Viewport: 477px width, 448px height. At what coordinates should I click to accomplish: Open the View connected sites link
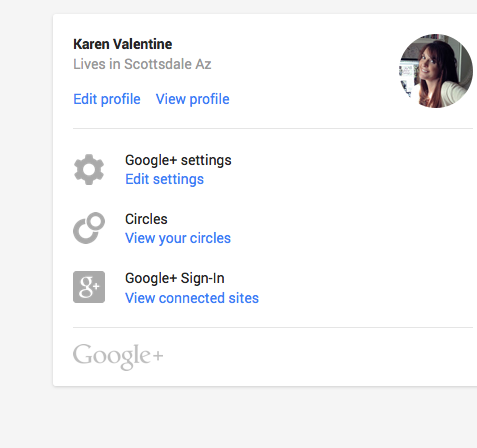coord(192,298)
